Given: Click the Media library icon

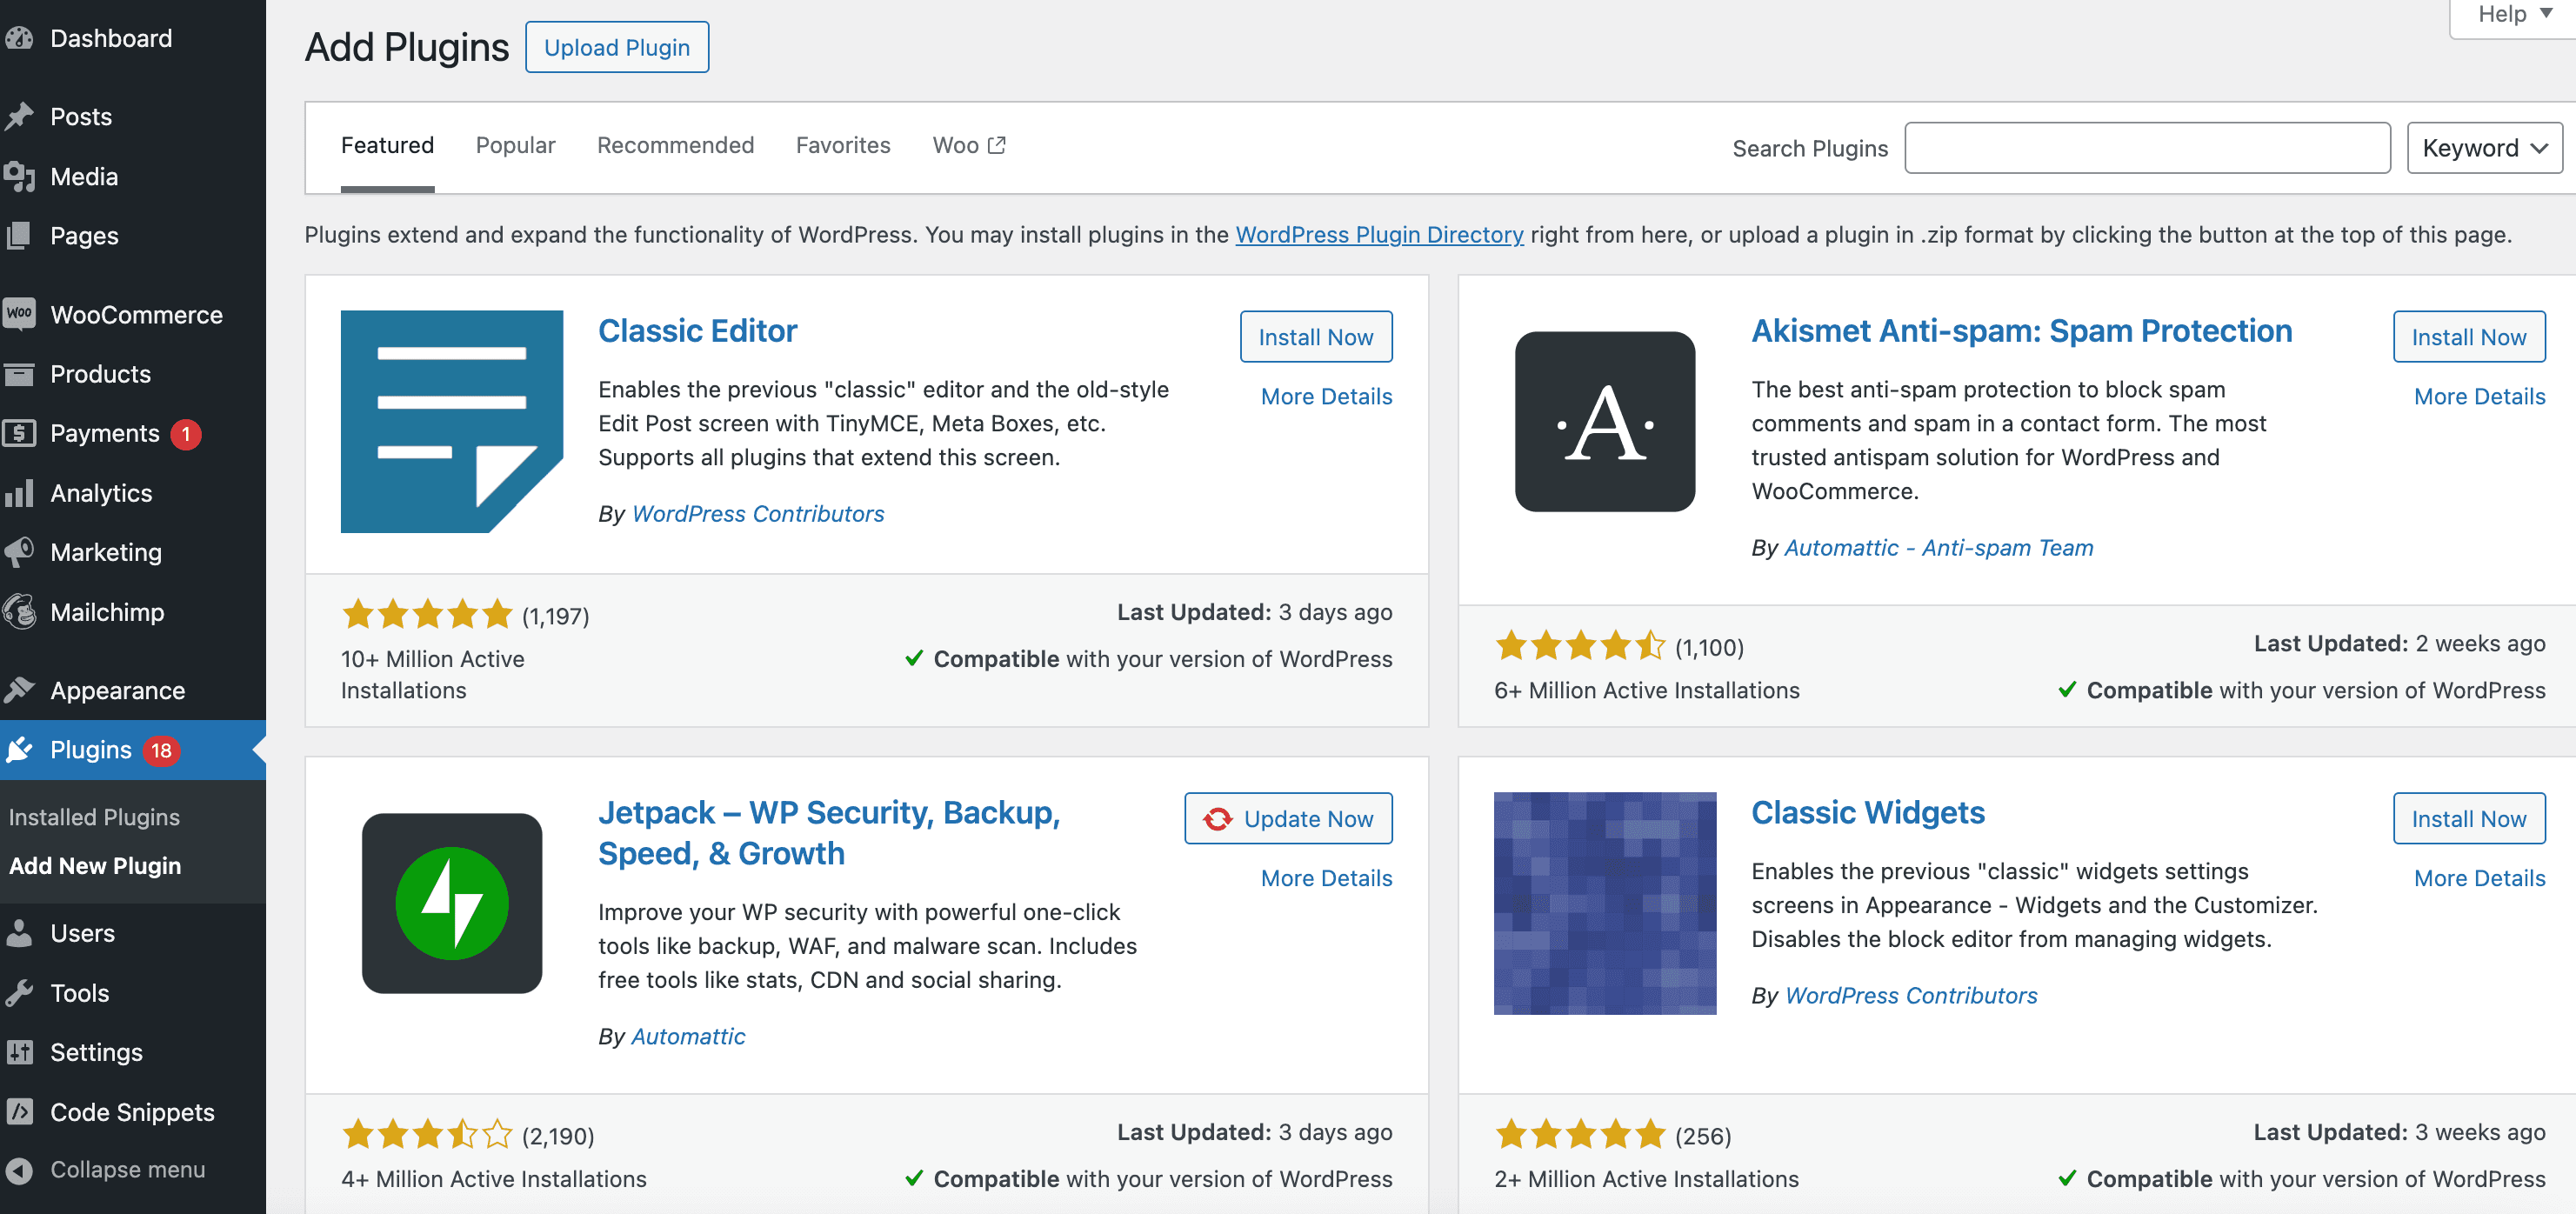Looking at the screenshot, I should (19, 176).
